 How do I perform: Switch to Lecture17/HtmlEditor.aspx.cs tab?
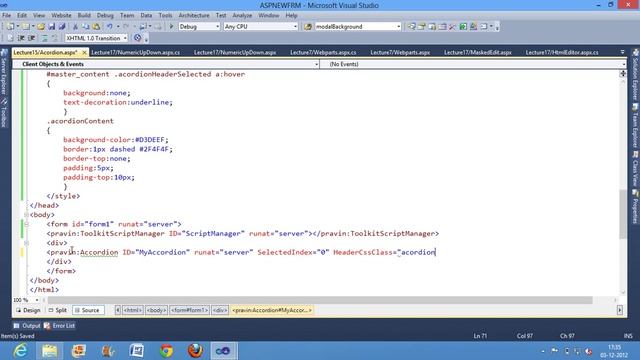click(562, 53)
